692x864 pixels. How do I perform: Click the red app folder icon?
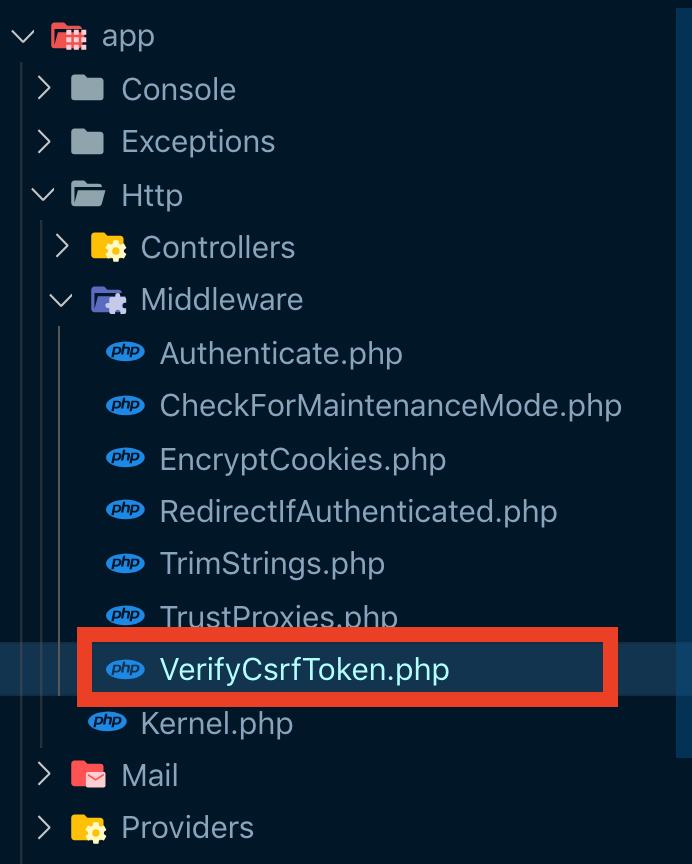coord(68,37)
